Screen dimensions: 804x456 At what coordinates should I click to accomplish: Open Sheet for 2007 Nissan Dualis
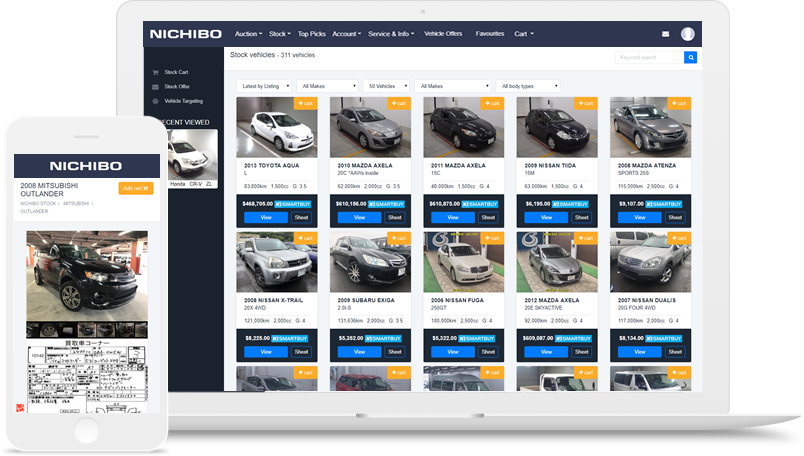coord(675,352)
